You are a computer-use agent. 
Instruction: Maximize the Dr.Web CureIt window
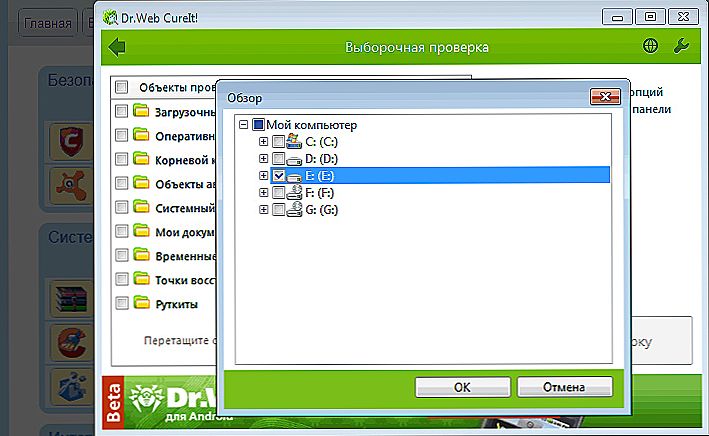[x=650, y=17]
